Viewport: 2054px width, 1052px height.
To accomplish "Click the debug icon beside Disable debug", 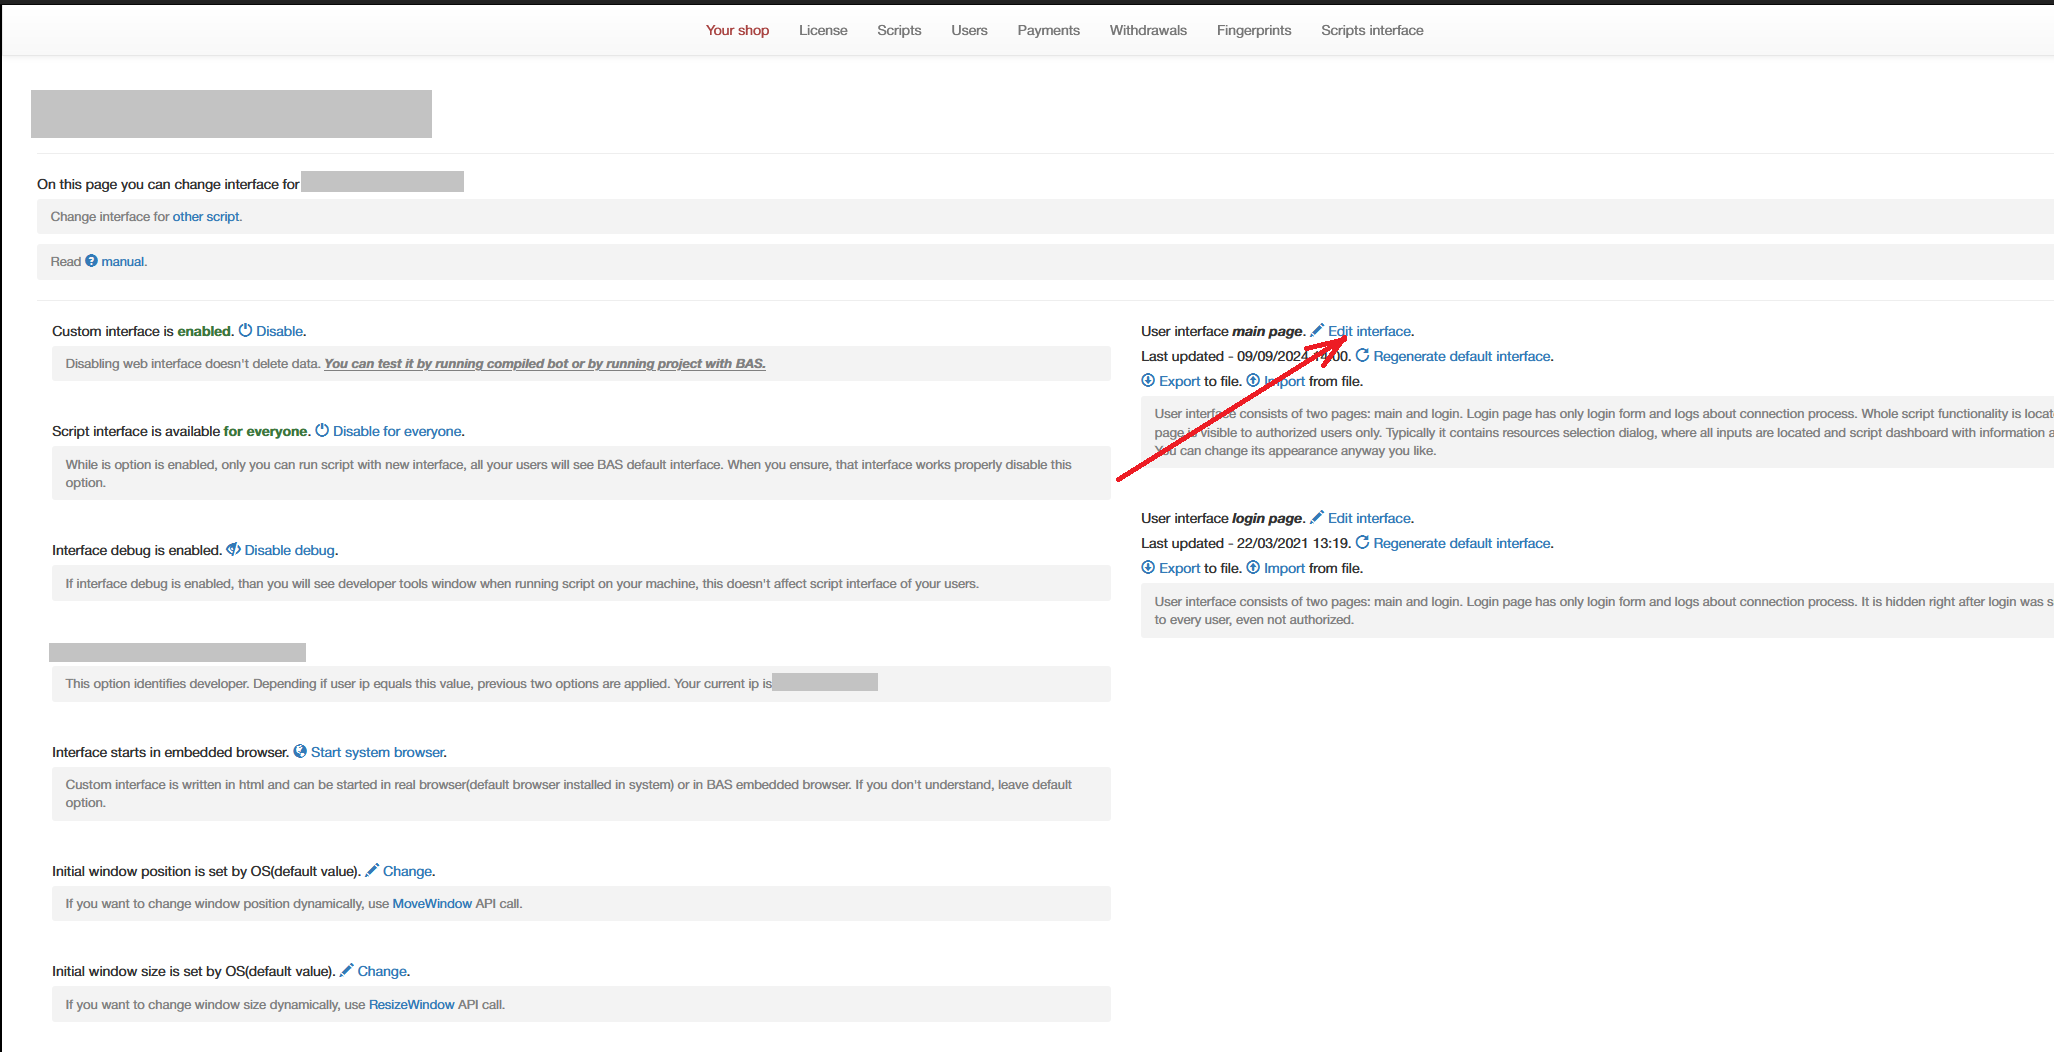I will (x=233, y=550).
